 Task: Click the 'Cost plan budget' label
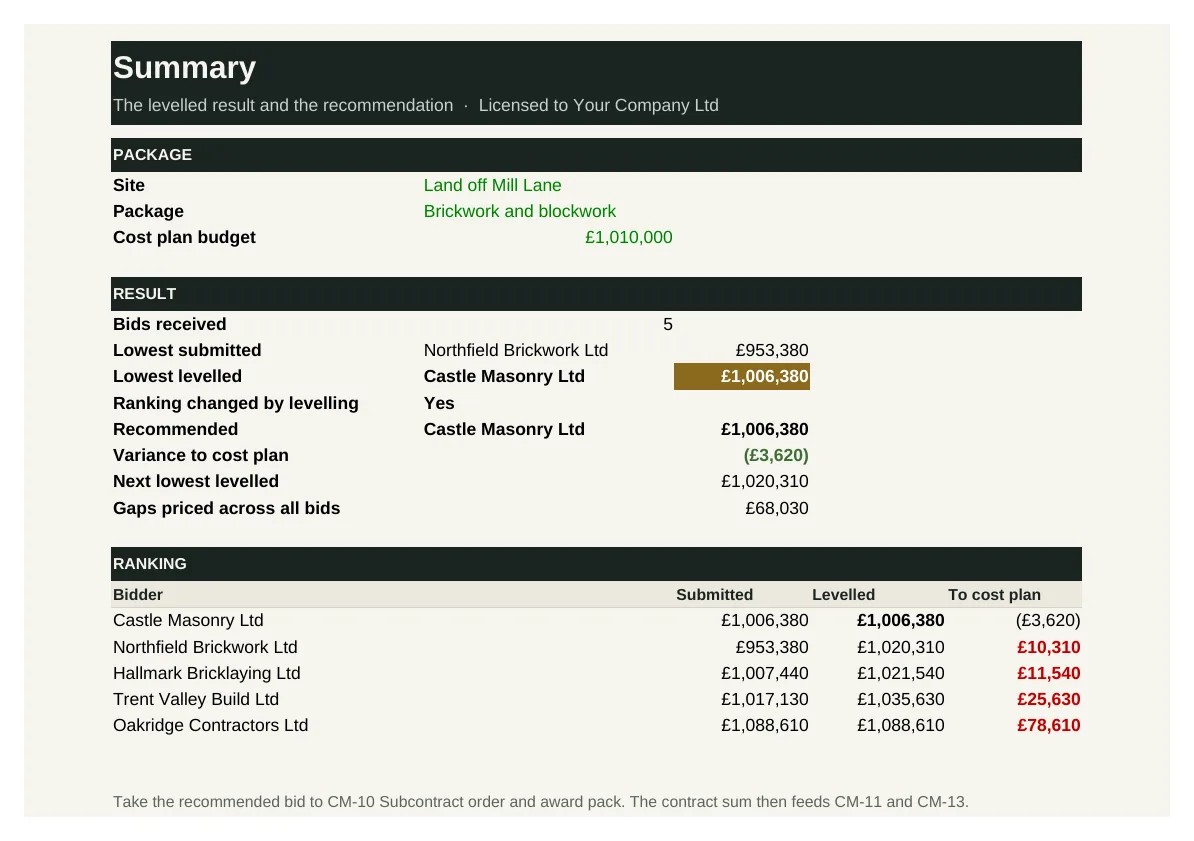click(x=184, y=237)
